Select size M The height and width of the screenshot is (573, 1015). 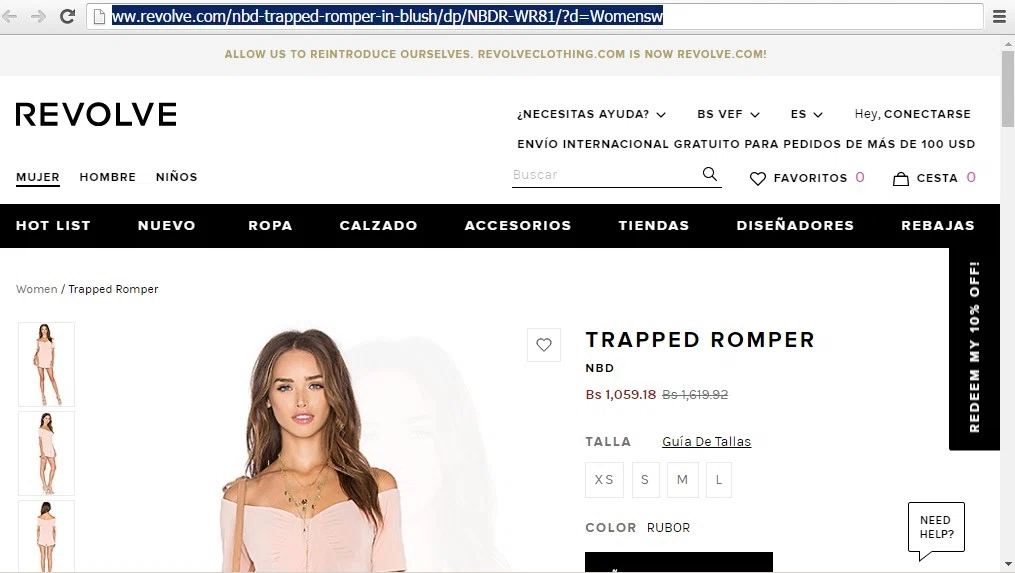pyautogui.click(x=682, y=480)
